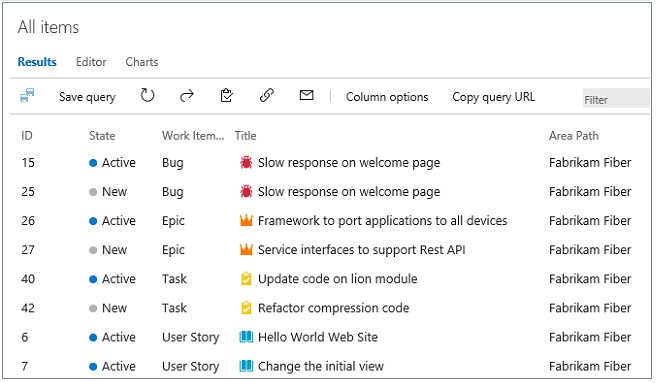Open Service interfaces to support Rest API
Viewport: 657px width, 383px height.
(362, 250)
